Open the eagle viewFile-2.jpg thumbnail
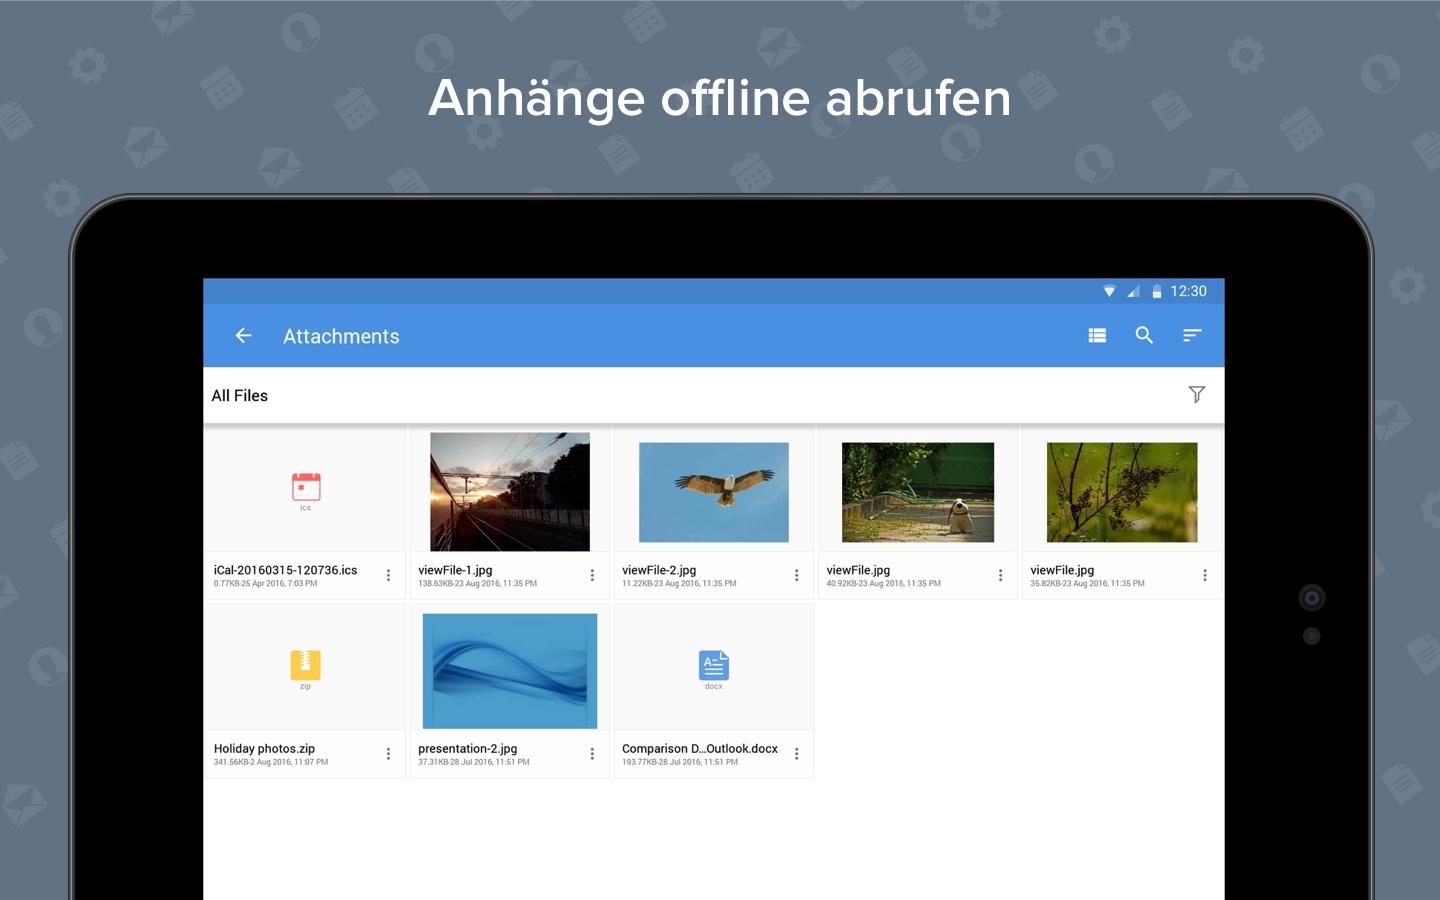1440x900 pixels. 714,492
